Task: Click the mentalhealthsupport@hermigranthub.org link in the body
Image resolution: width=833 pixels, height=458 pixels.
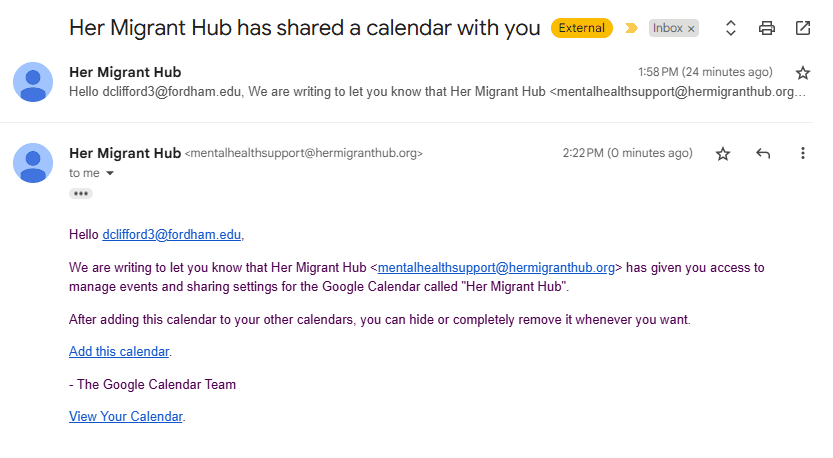Action: click(495, 267)
